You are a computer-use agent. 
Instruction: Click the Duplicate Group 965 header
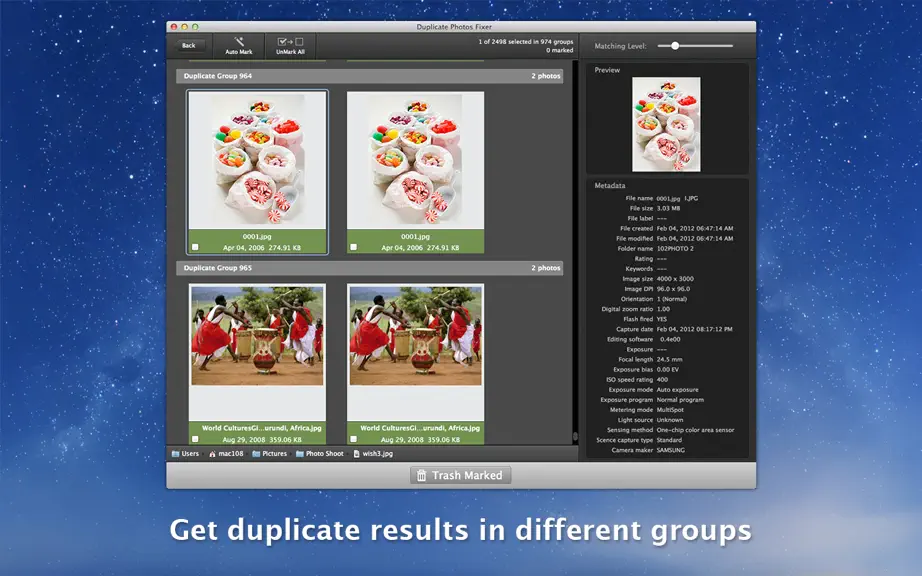pyautogui.click(x=370, y=268)
